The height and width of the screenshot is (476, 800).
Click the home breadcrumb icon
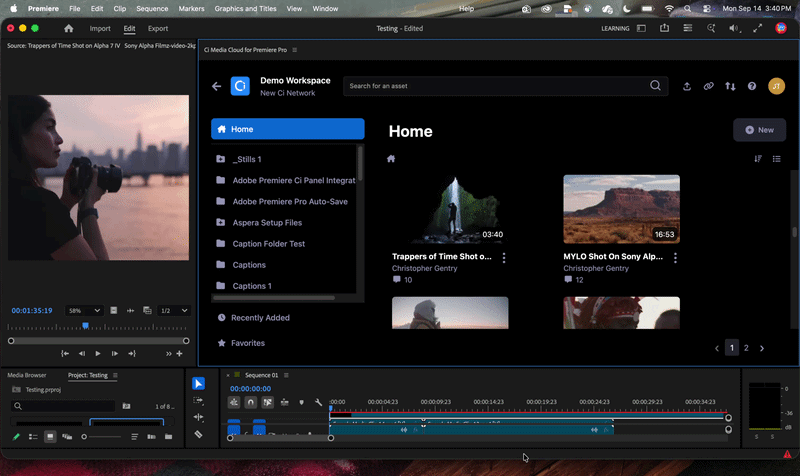(x=391, y=159)
